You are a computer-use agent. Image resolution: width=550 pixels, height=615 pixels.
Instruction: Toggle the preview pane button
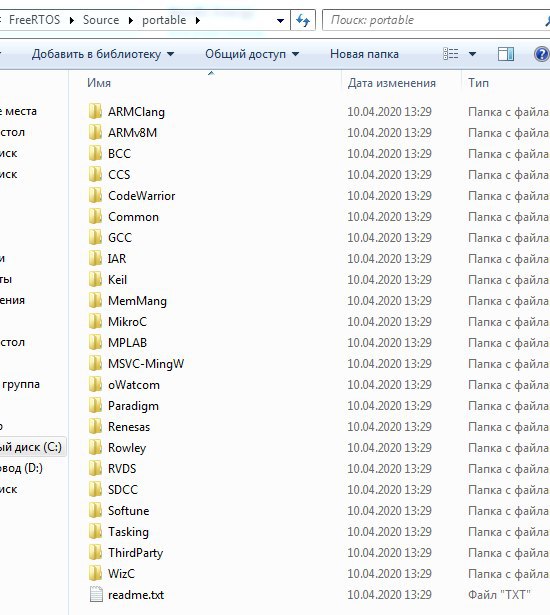coord(506,54)
